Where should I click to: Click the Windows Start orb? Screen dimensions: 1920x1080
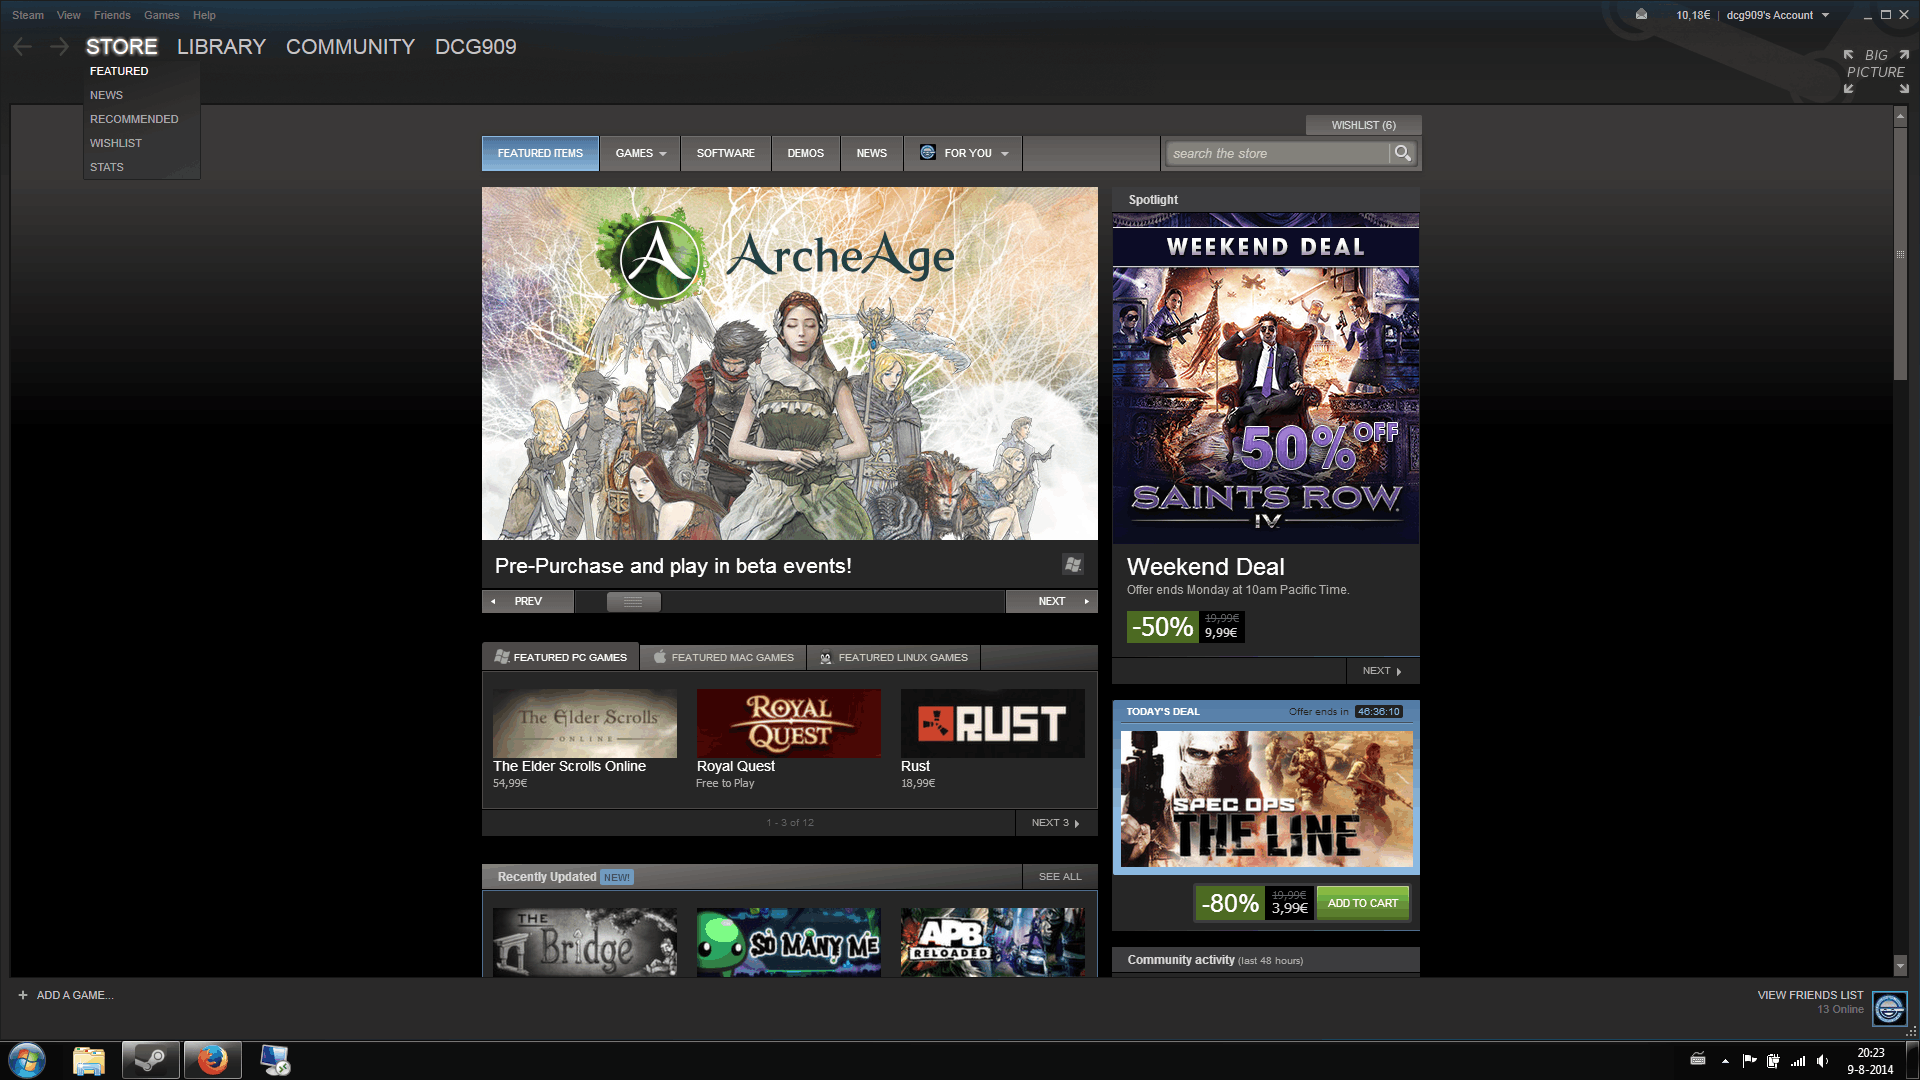pos(27,1060)
